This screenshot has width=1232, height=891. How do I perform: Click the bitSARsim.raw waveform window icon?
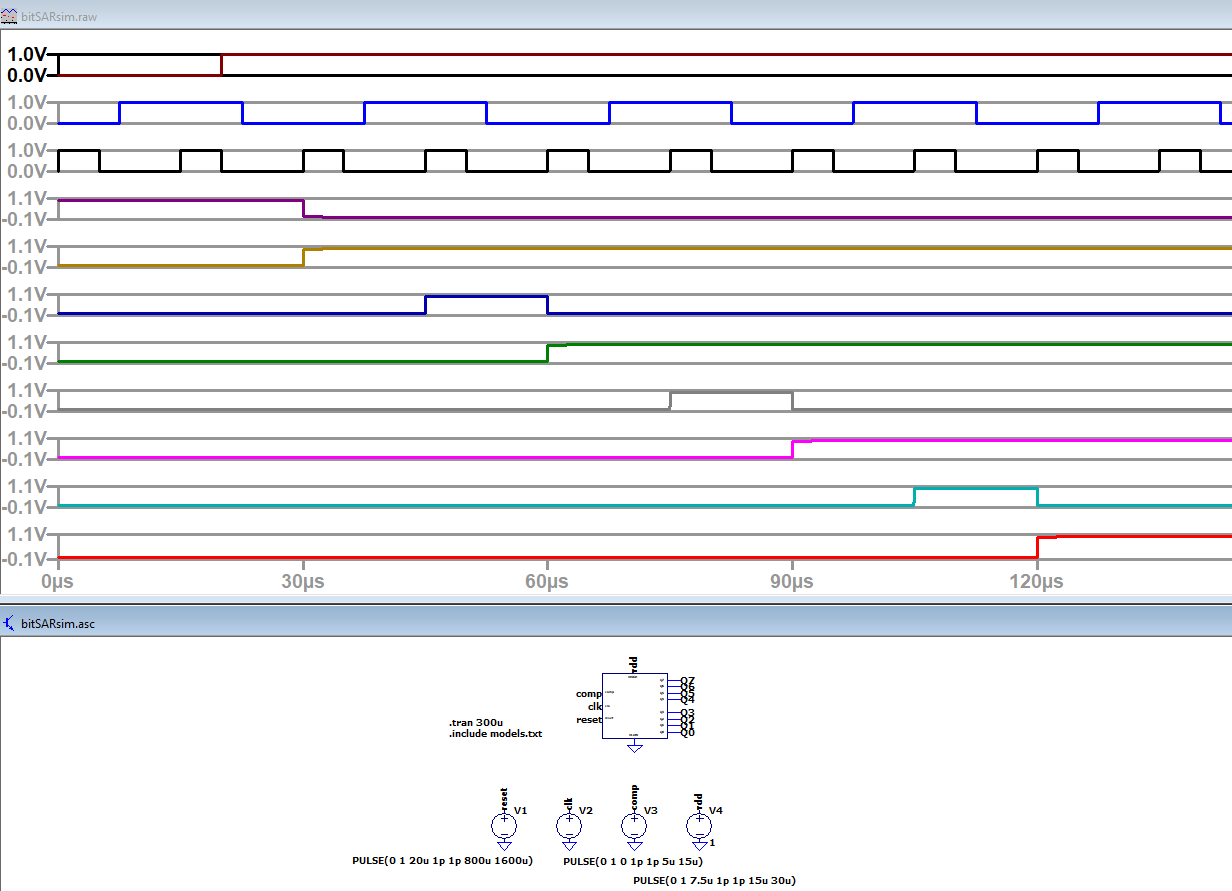click(9, 18)
